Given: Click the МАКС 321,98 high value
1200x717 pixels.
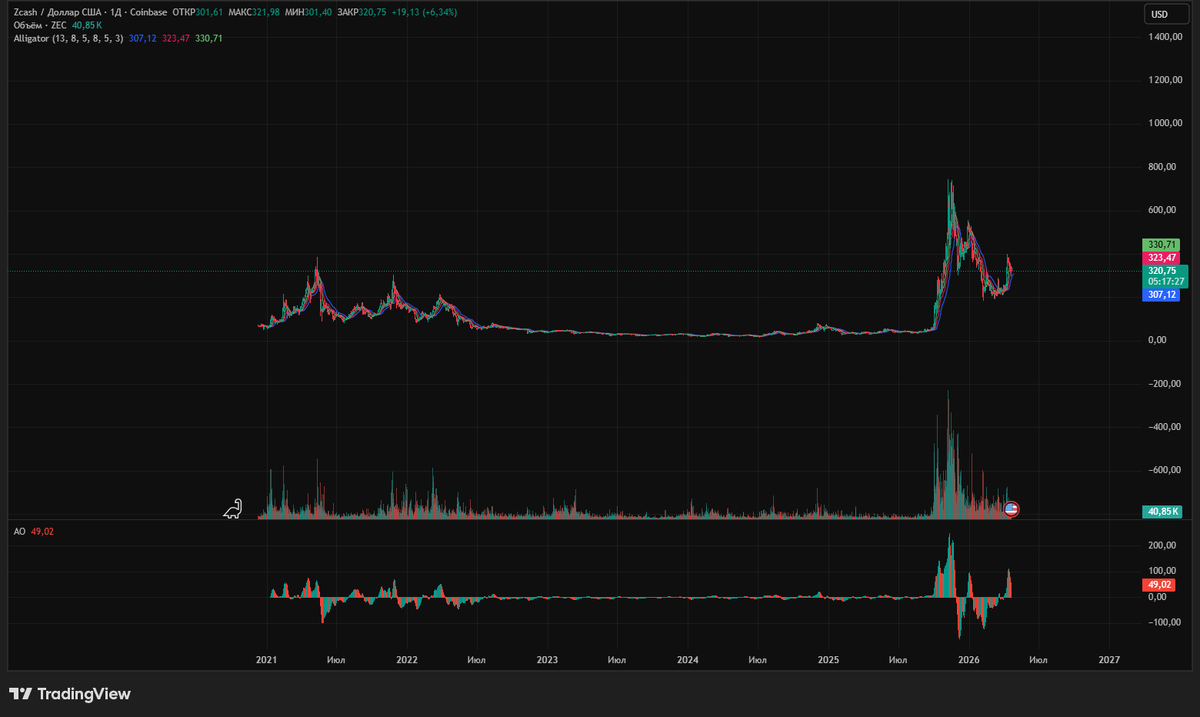Looking at the screenshot, I should [x=254, y=13].
